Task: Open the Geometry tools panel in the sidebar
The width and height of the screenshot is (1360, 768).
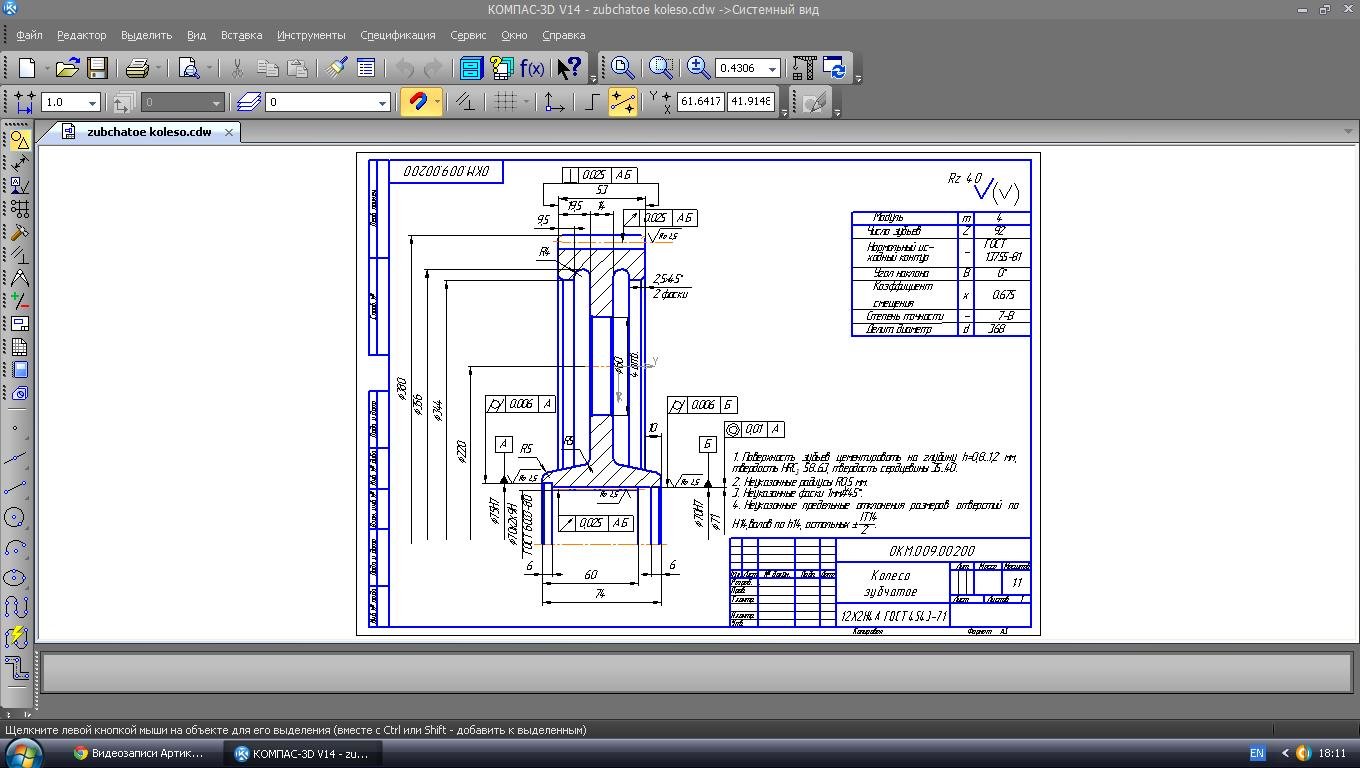Action: click(x=19, y=140)
